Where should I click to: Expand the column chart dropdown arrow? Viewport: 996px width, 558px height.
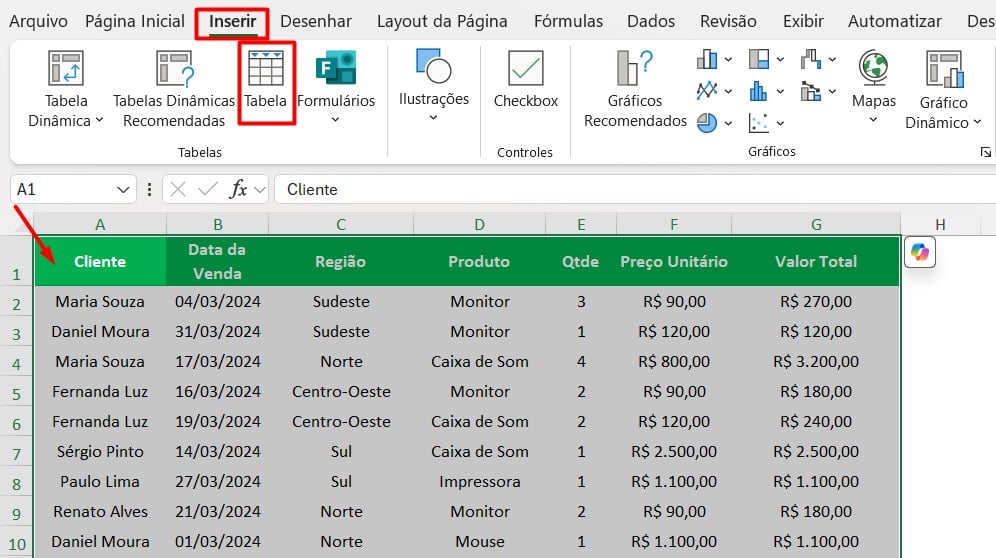click(728, 60)
